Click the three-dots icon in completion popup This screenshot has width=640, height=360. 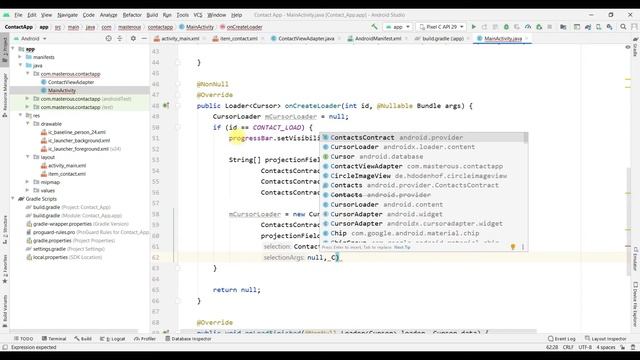coord(523,247)
